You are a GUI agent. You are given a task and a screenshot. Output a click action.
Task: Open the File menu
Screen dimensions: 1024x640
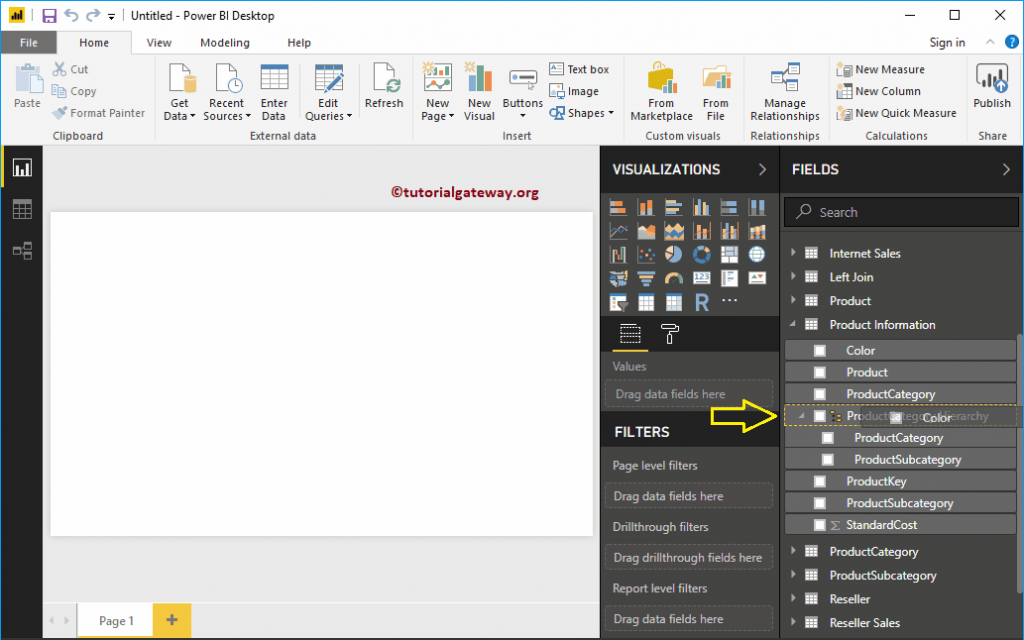coord(29,42)
